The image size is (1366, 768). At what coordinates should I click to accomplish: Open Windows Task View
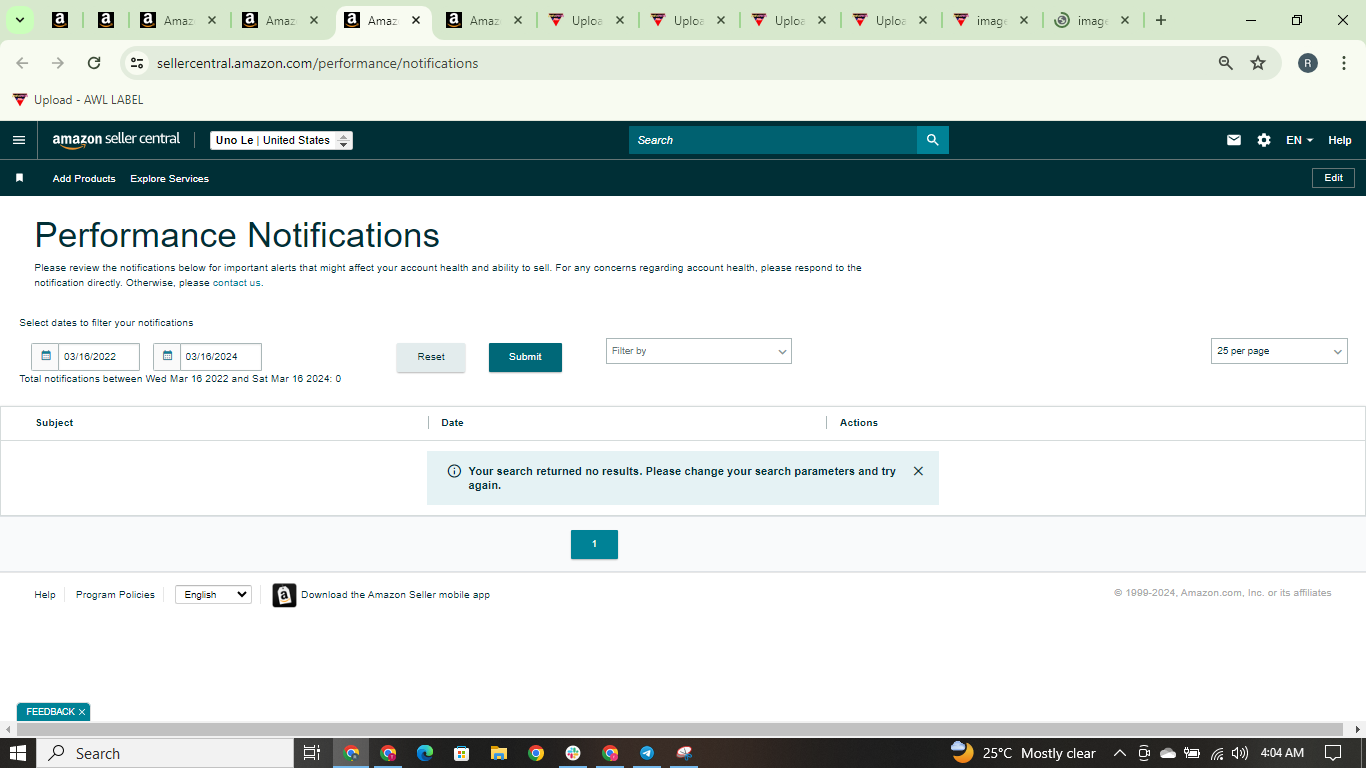311,753
